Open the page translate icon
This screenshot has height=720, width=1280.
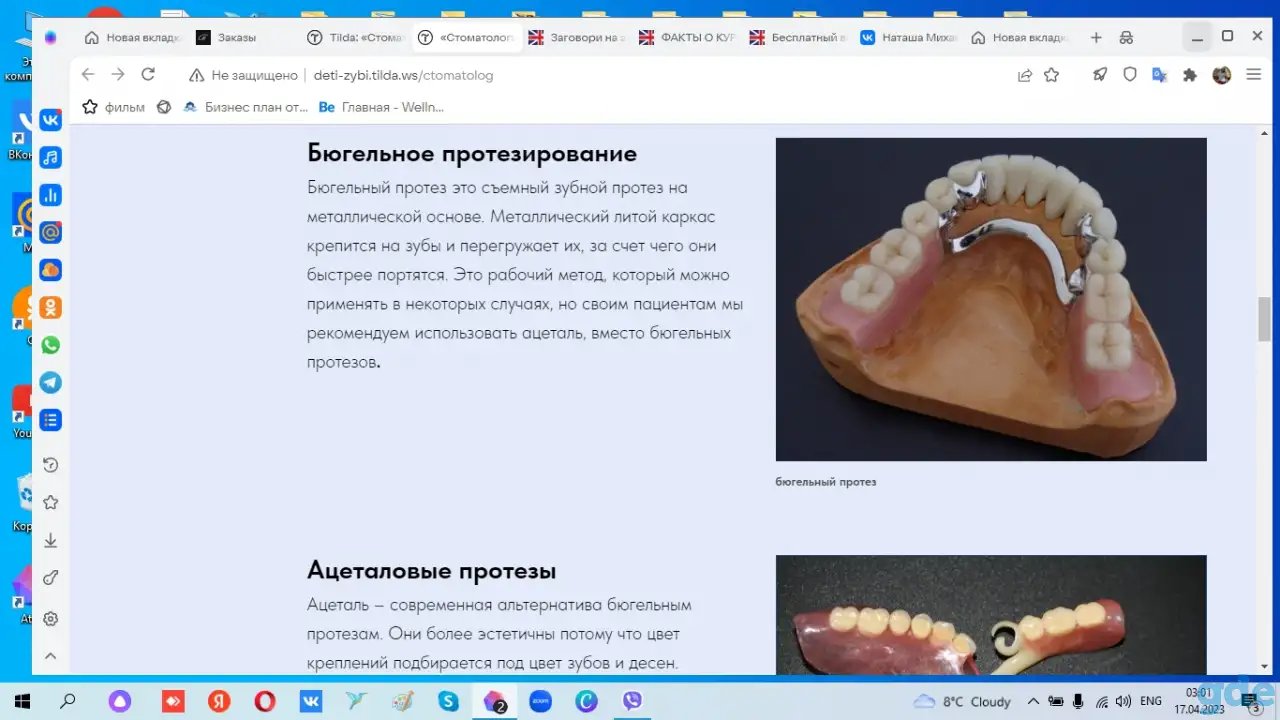pos(1160,75)
